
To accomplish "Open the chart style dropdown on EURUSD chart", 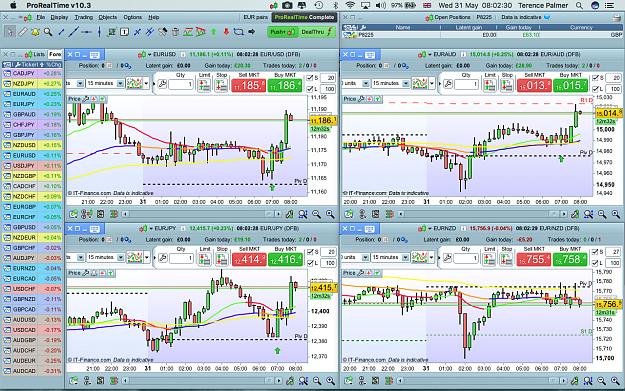I will (147, 83).
